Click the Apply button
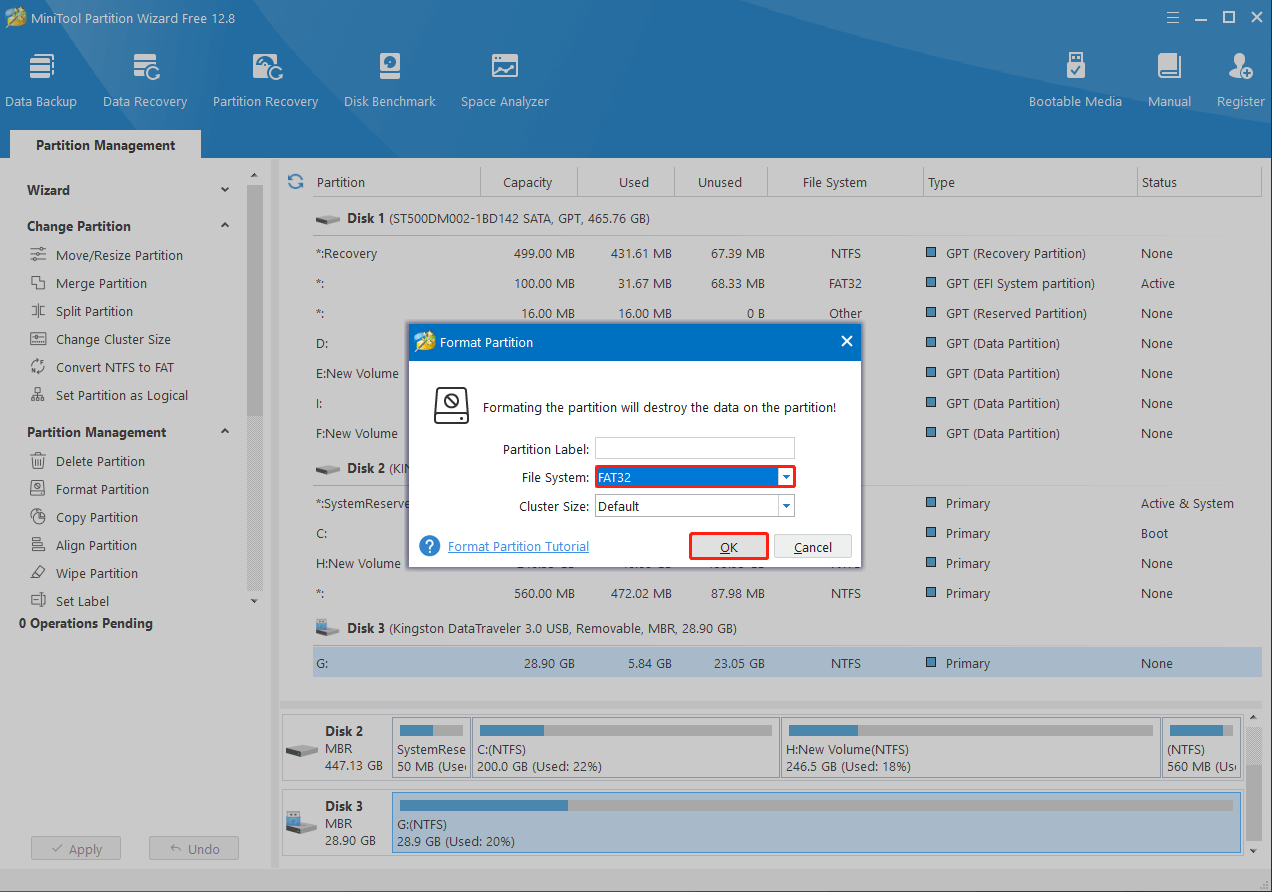This screenshot has width=1272, height=892. coord(76,849)
